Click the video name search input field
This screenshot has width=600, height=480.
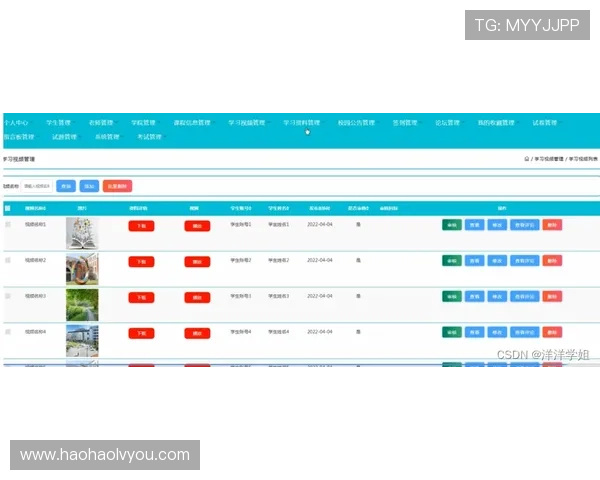pos(38,186)
